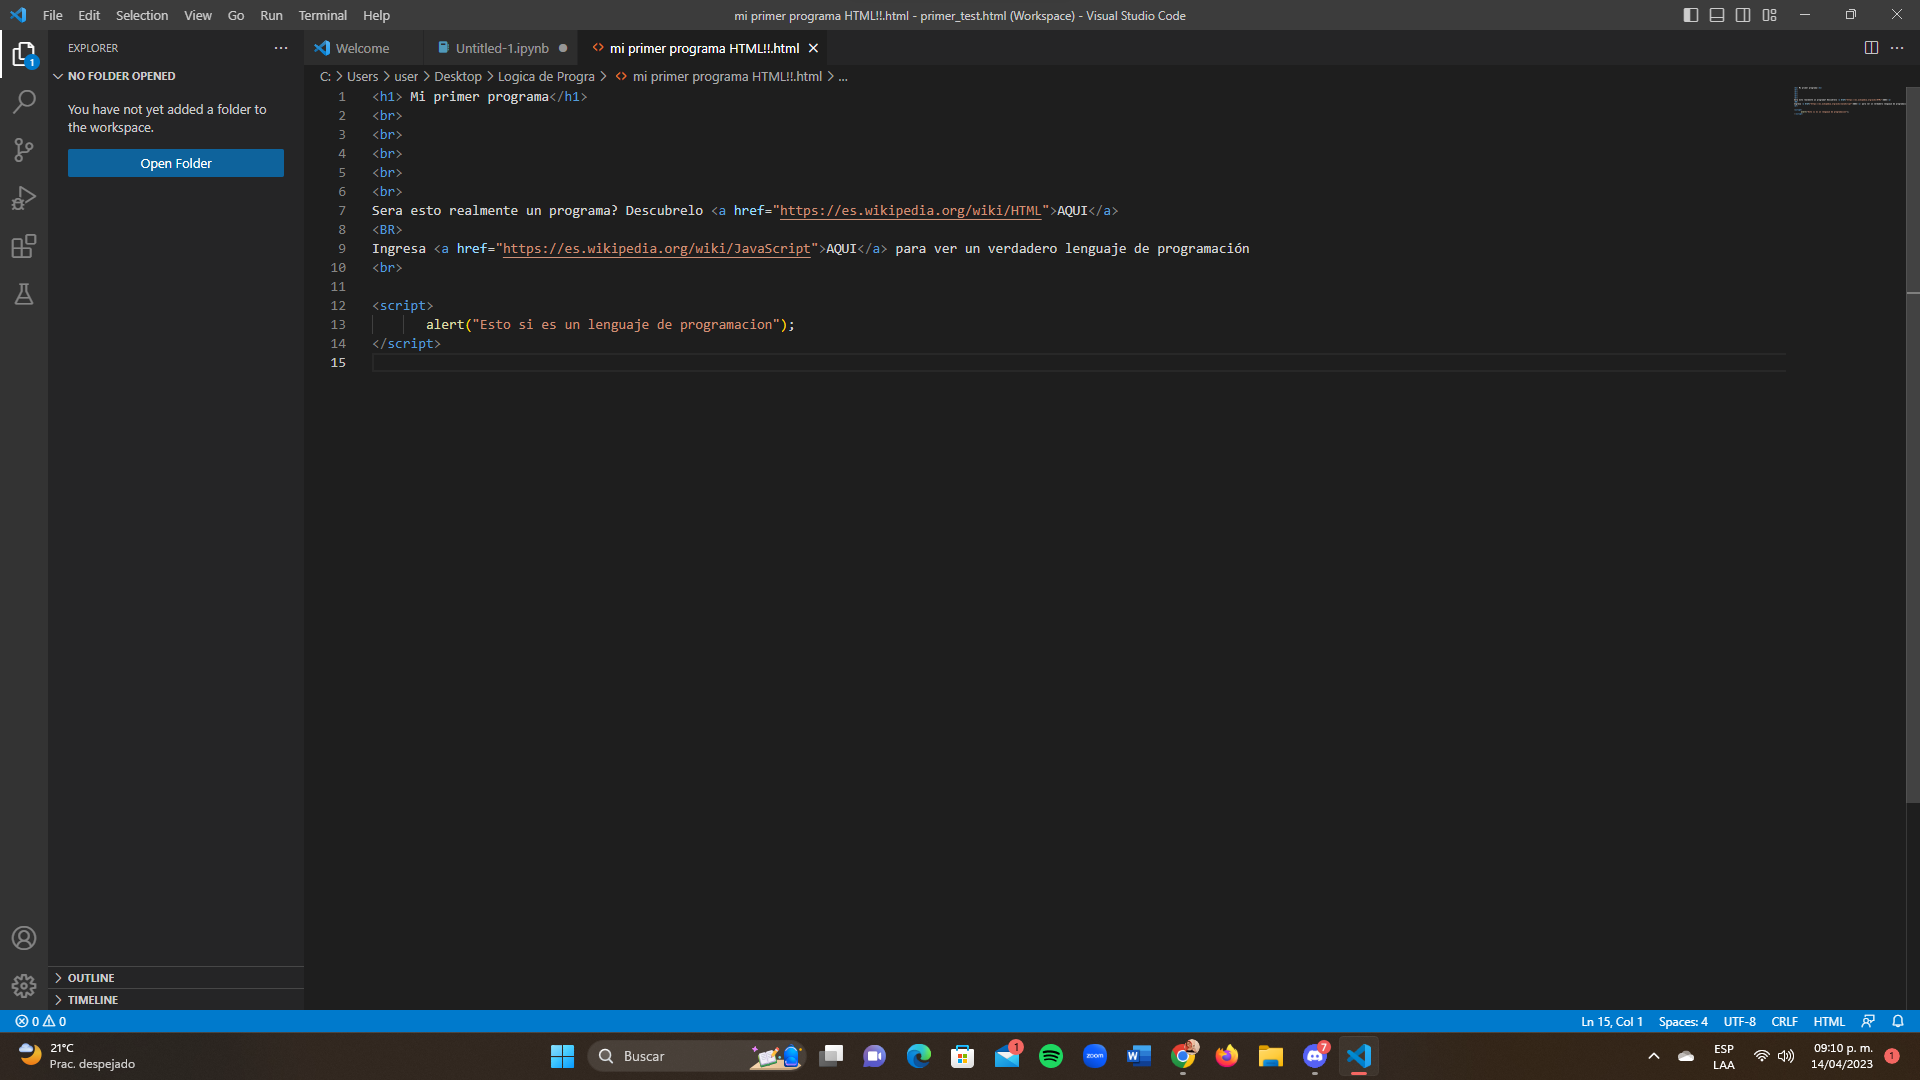Open Microsoft Word from the taskbar

pos(1139,1056)
